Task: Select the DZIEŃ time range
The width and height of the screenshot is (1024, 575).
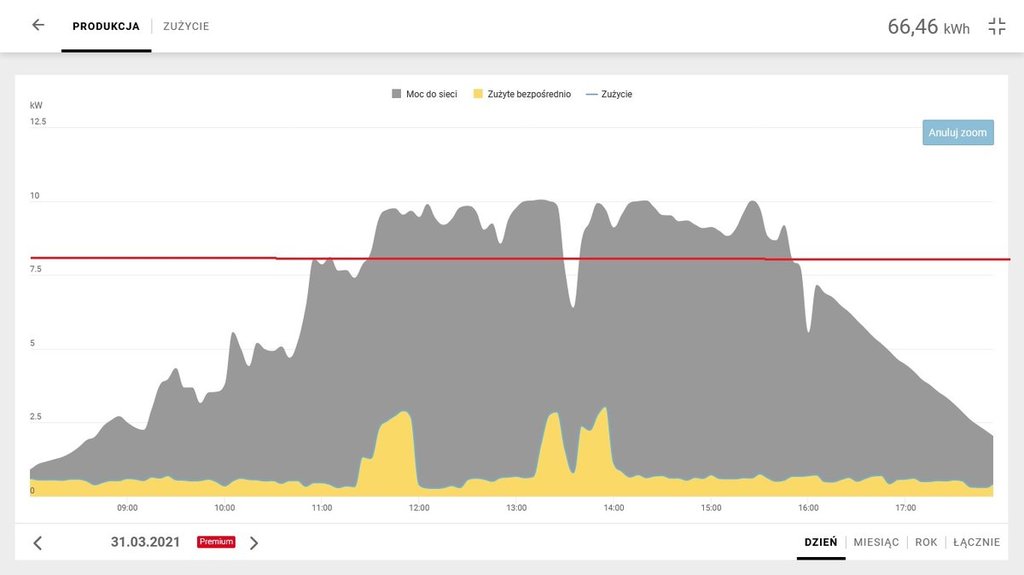Action: click(820, 542)
